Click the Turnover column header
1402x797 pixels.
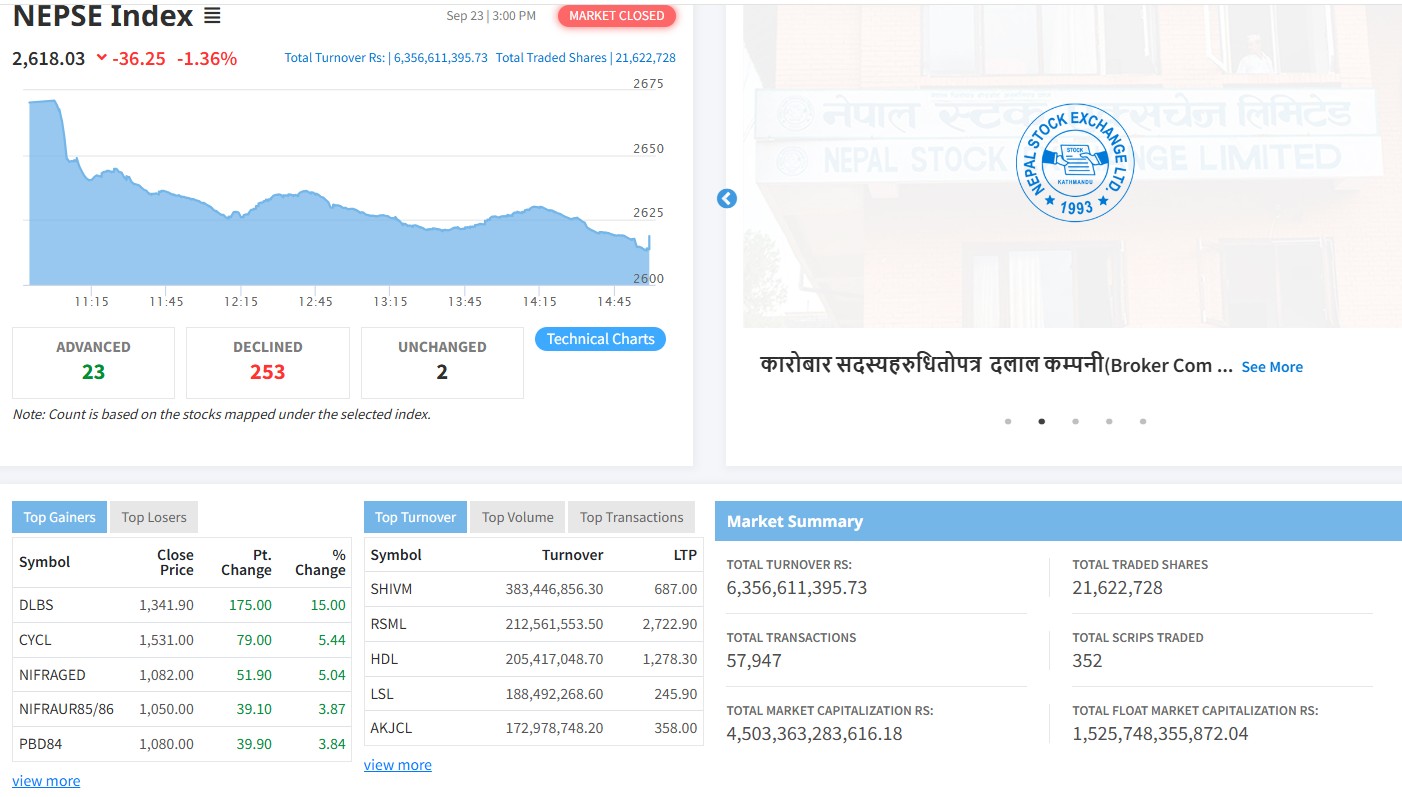pyautogui.click(x=573, y=555)
